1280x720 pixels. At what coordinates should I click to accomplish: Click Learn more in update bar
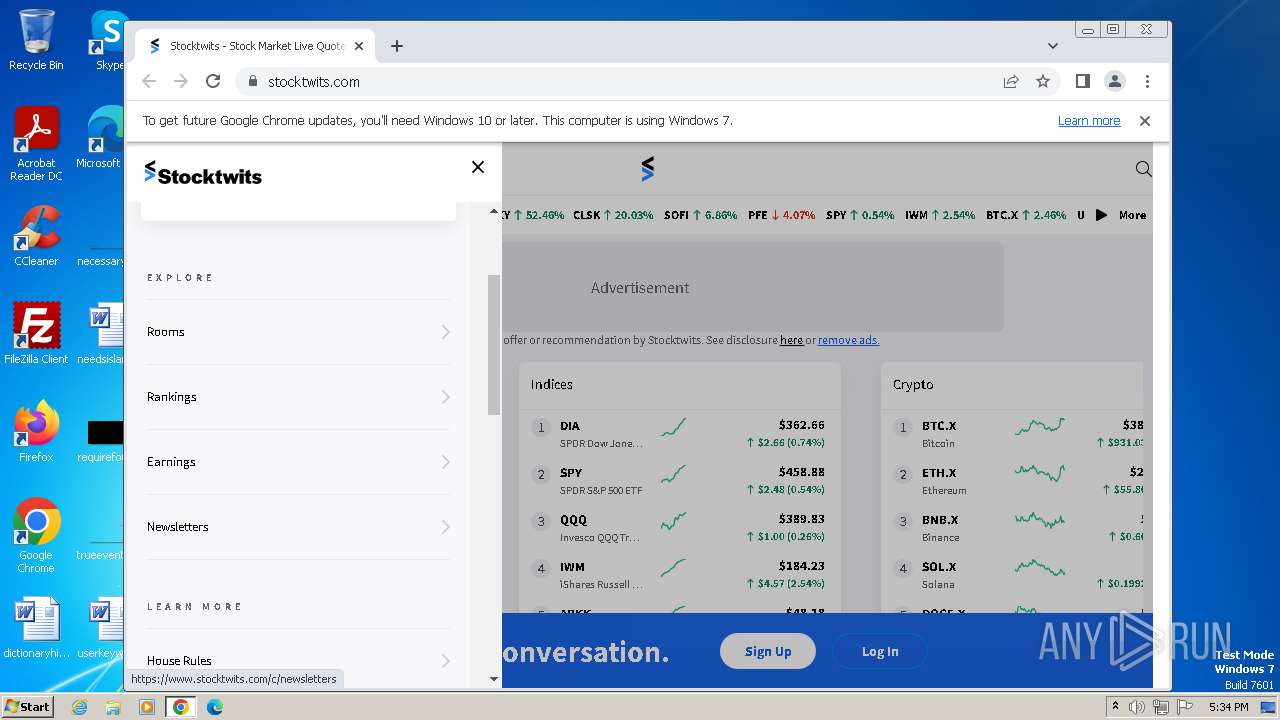click(1089, 121)
